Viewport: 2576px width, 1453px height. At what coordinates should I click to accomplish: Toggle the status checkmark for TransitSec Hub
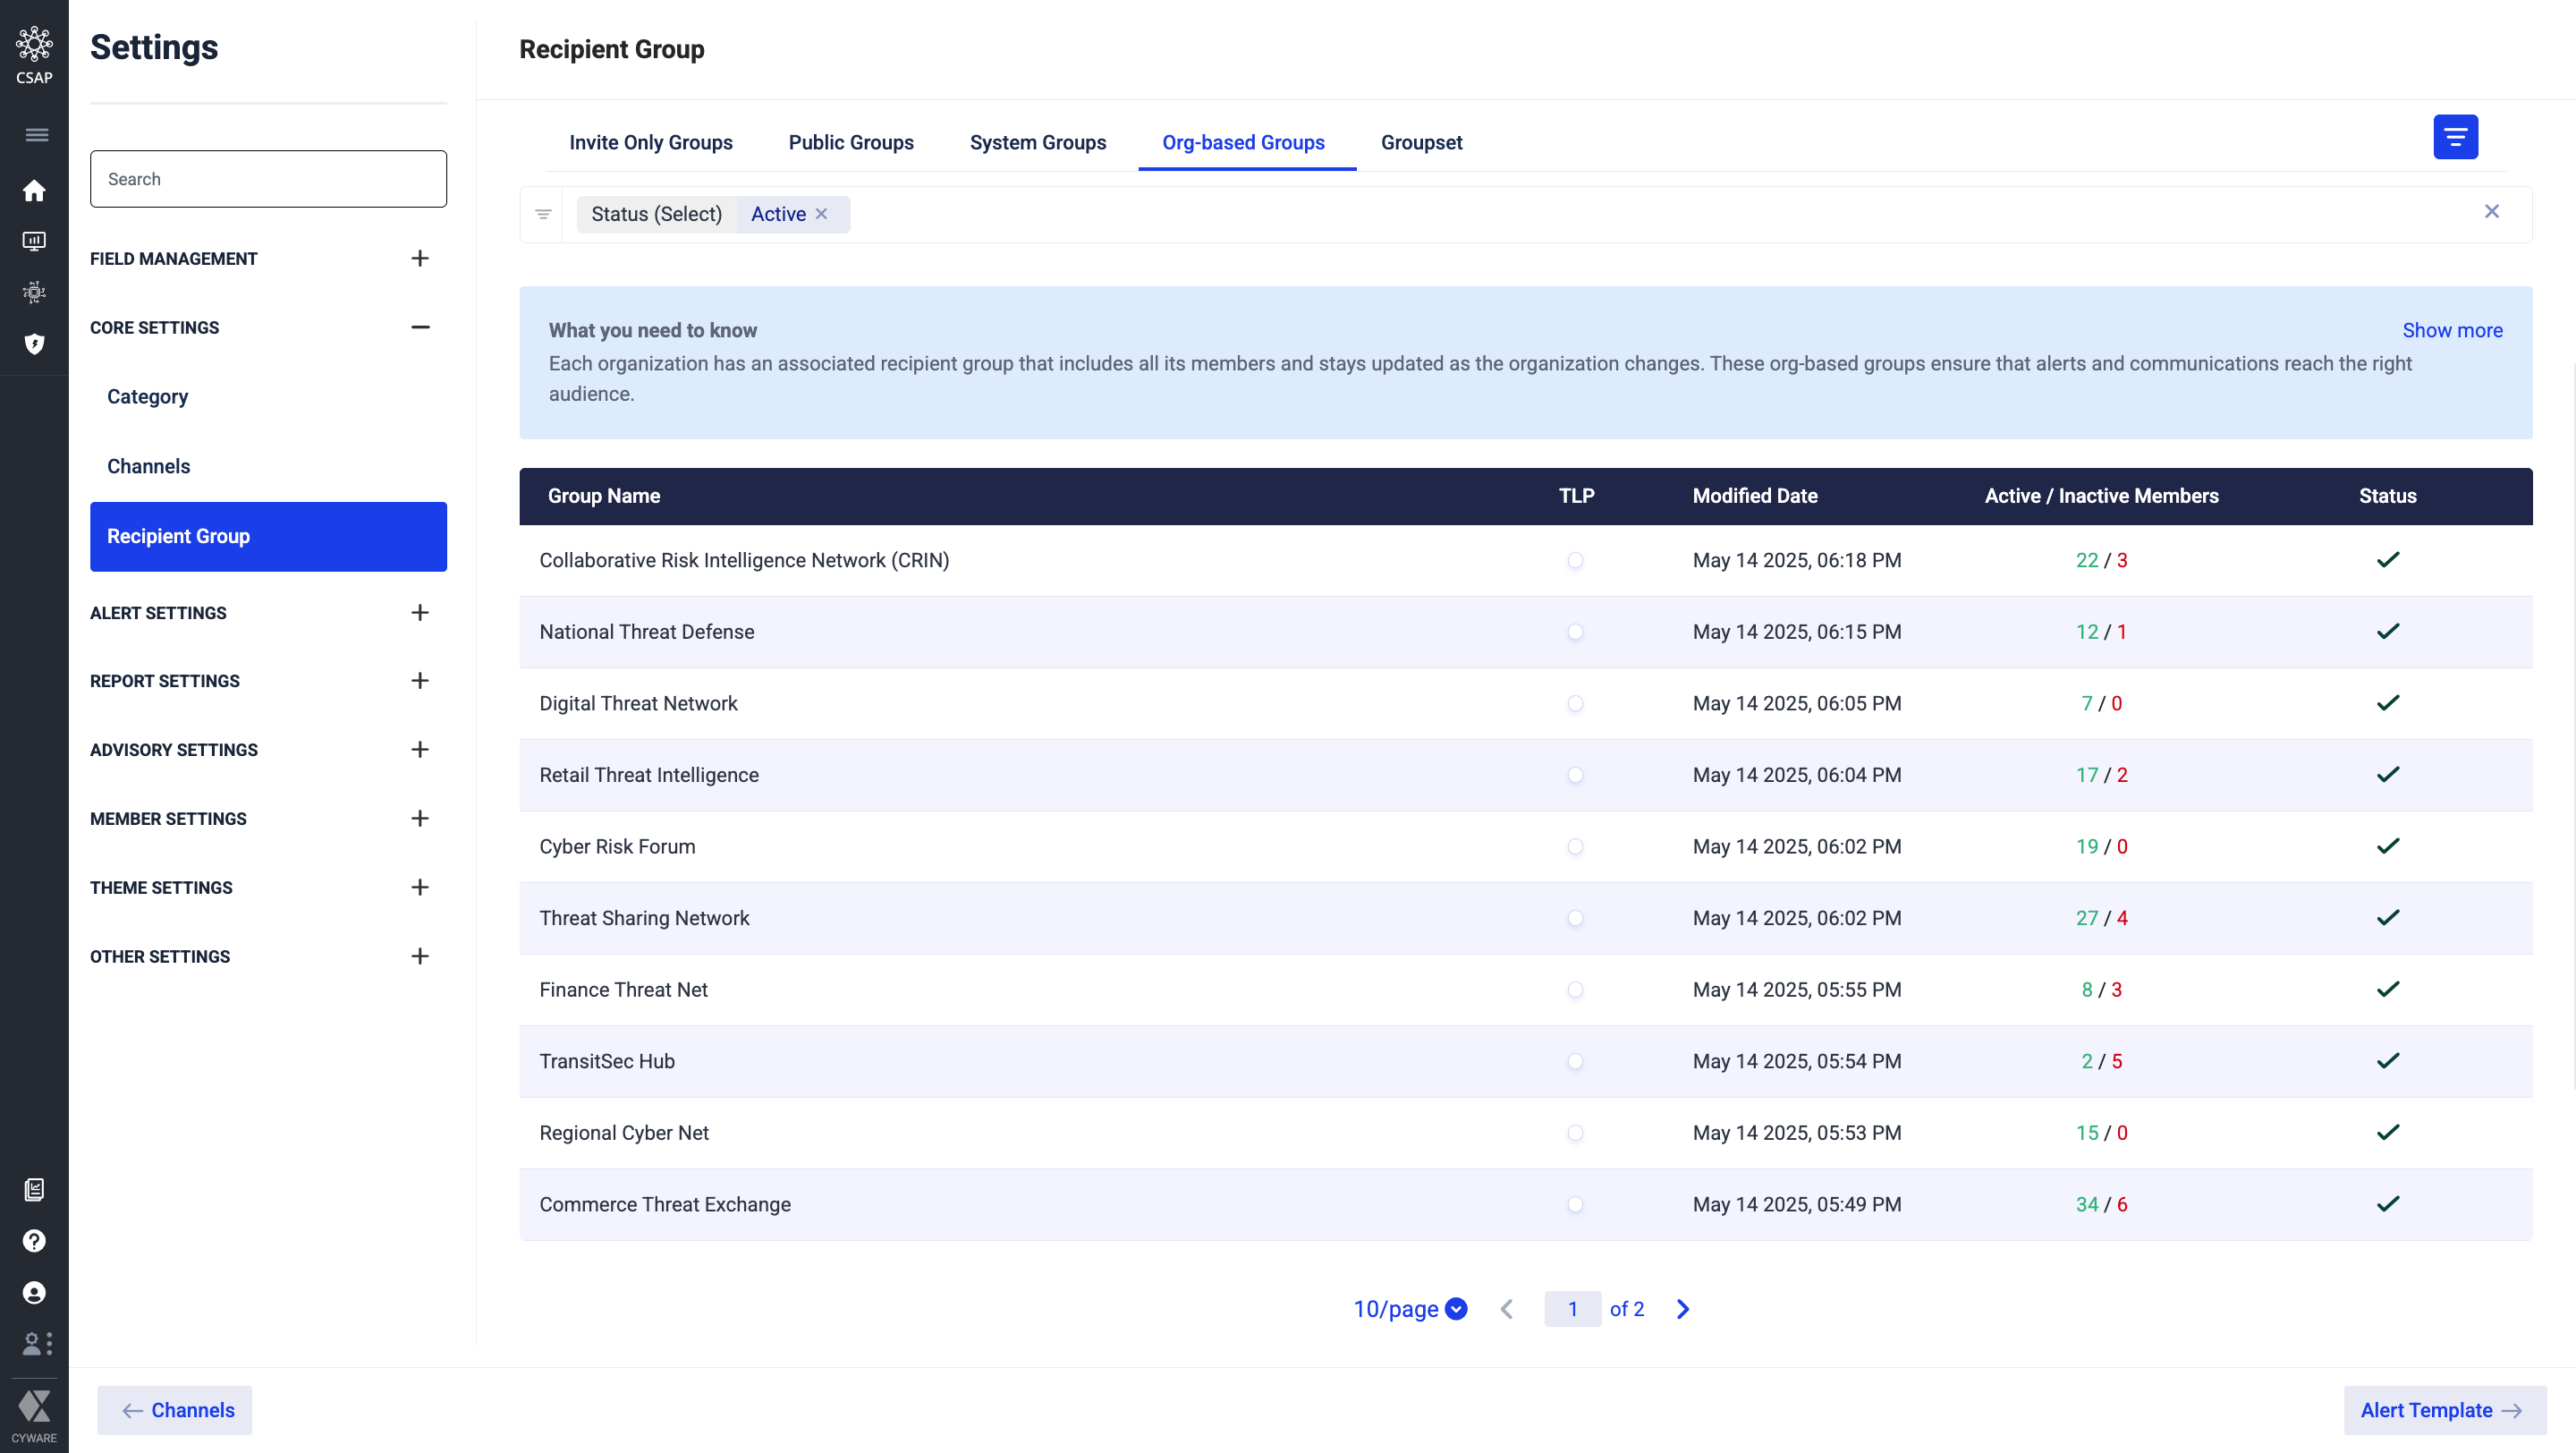pos(2387,1061)
